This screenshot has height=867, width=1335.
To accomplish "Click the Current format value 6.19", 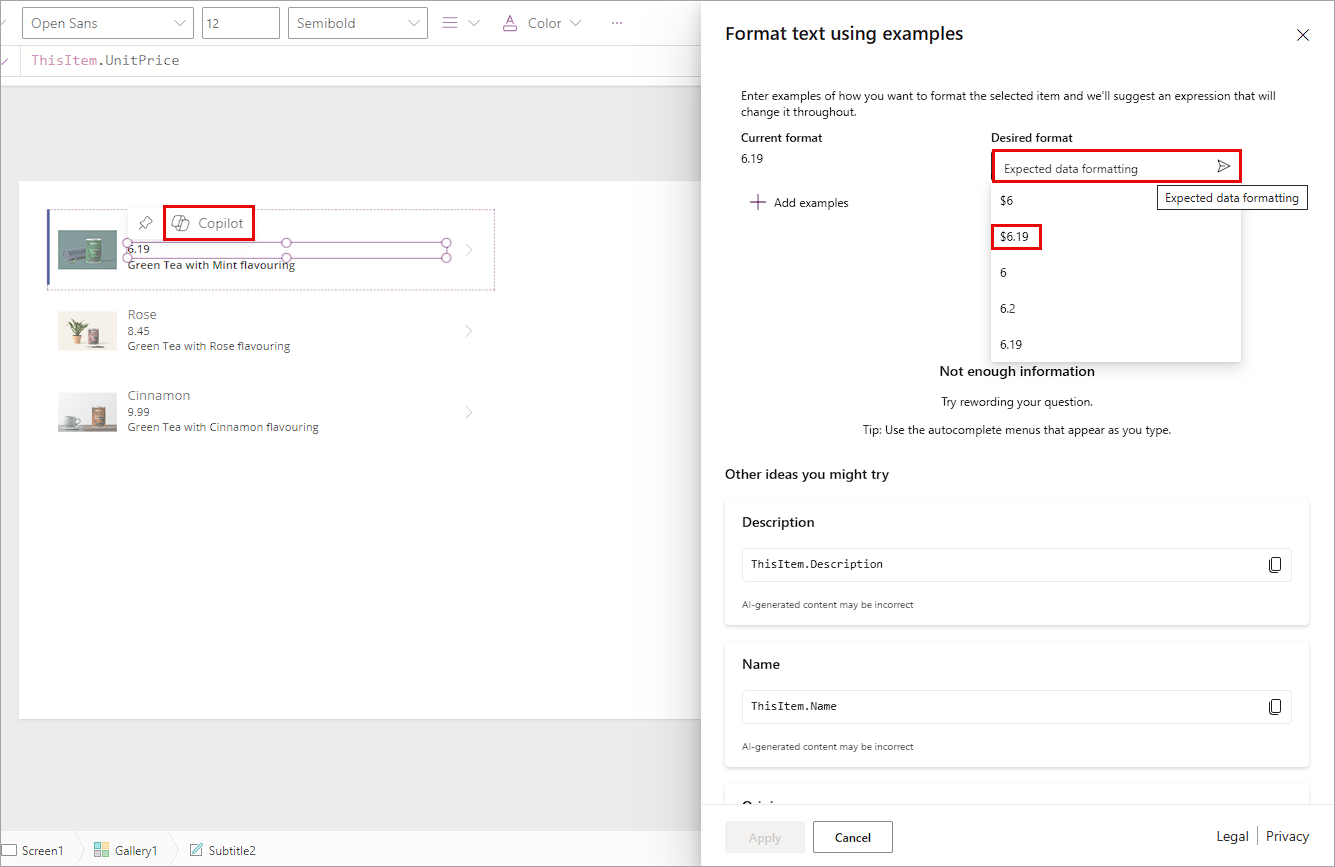I will tap(752, 159).
